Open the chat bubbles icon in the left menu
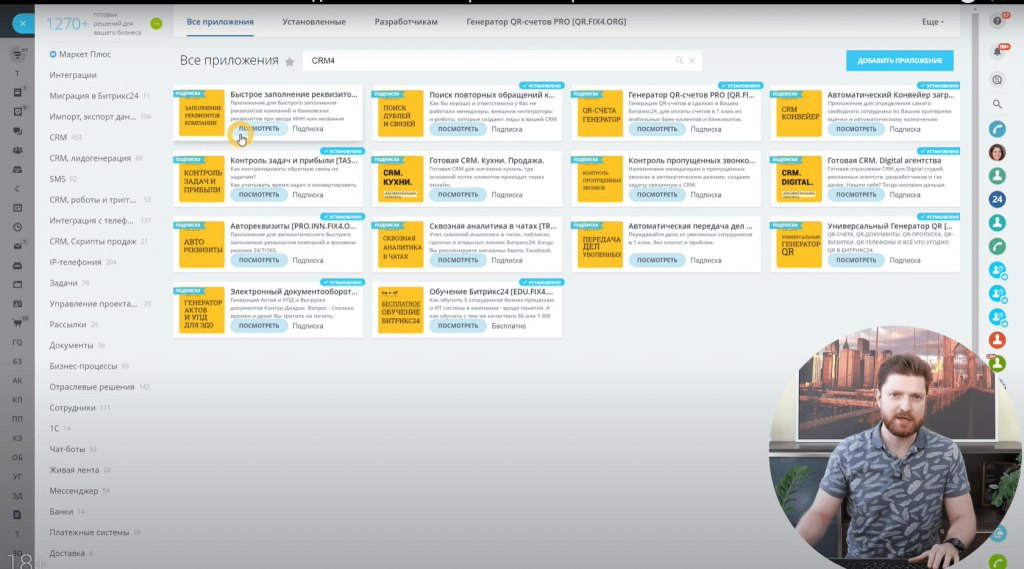 tap(18, 131)
